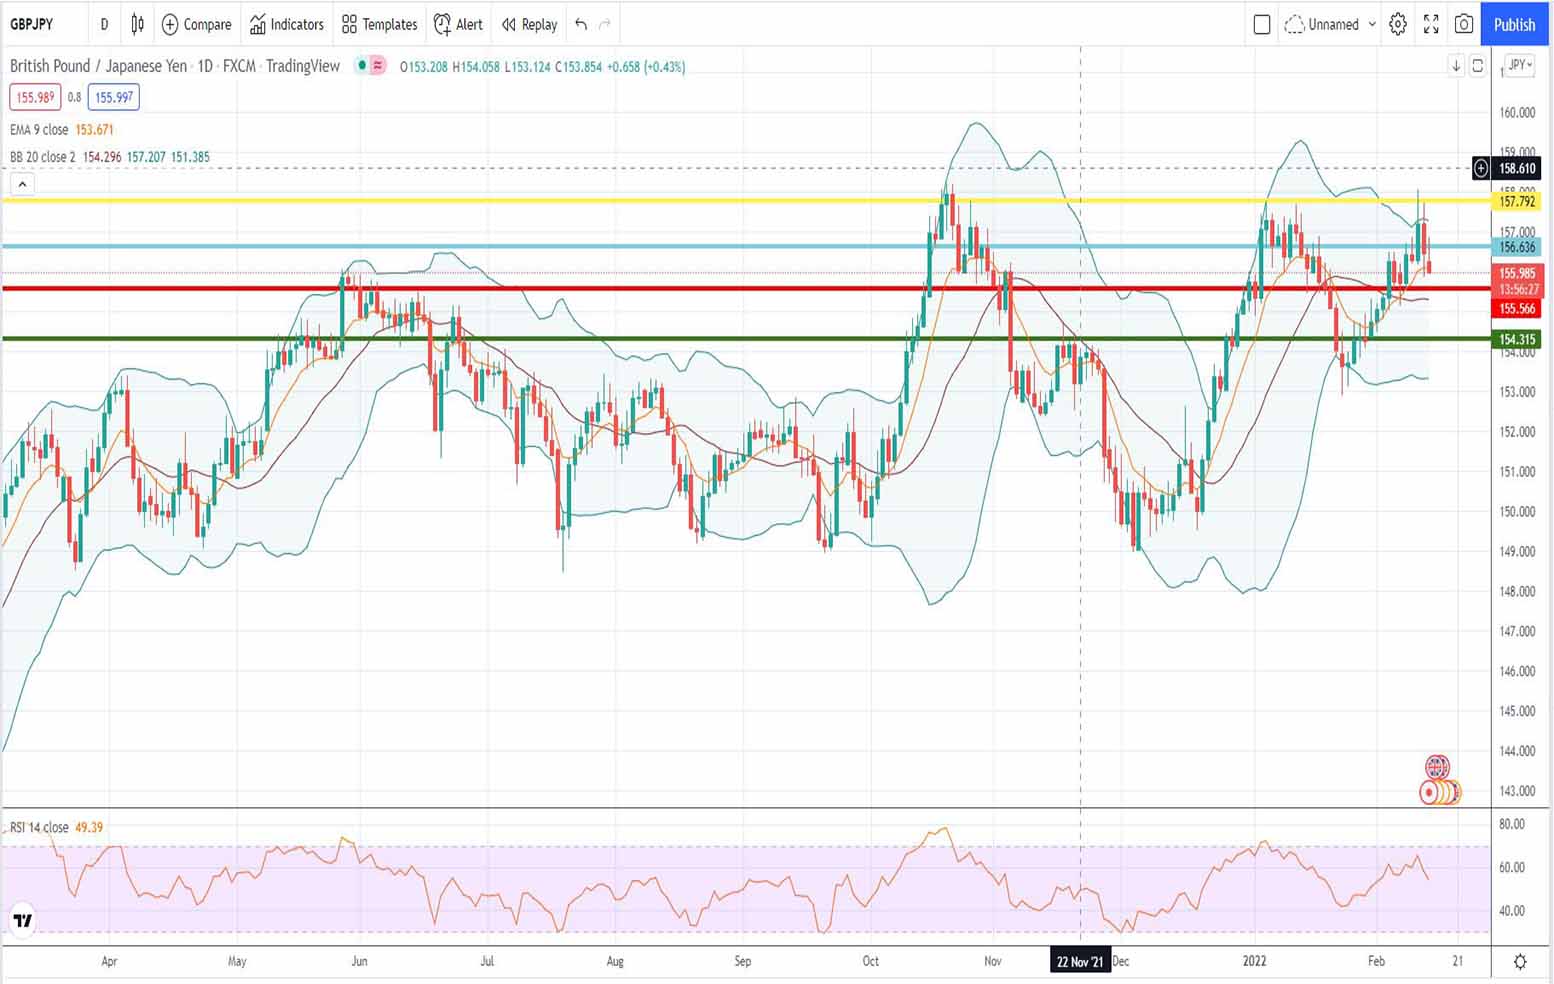Image resolution: width=1554 pixels, height=984 pixels.
Task: Open the candlestick chart style selector
Action: click(138, 24)
